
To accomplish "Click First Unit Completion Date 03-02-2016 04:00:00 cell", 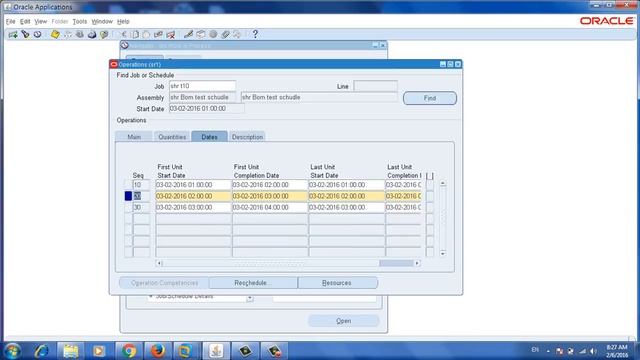I will pyautogui.click(x=270, y=207).
